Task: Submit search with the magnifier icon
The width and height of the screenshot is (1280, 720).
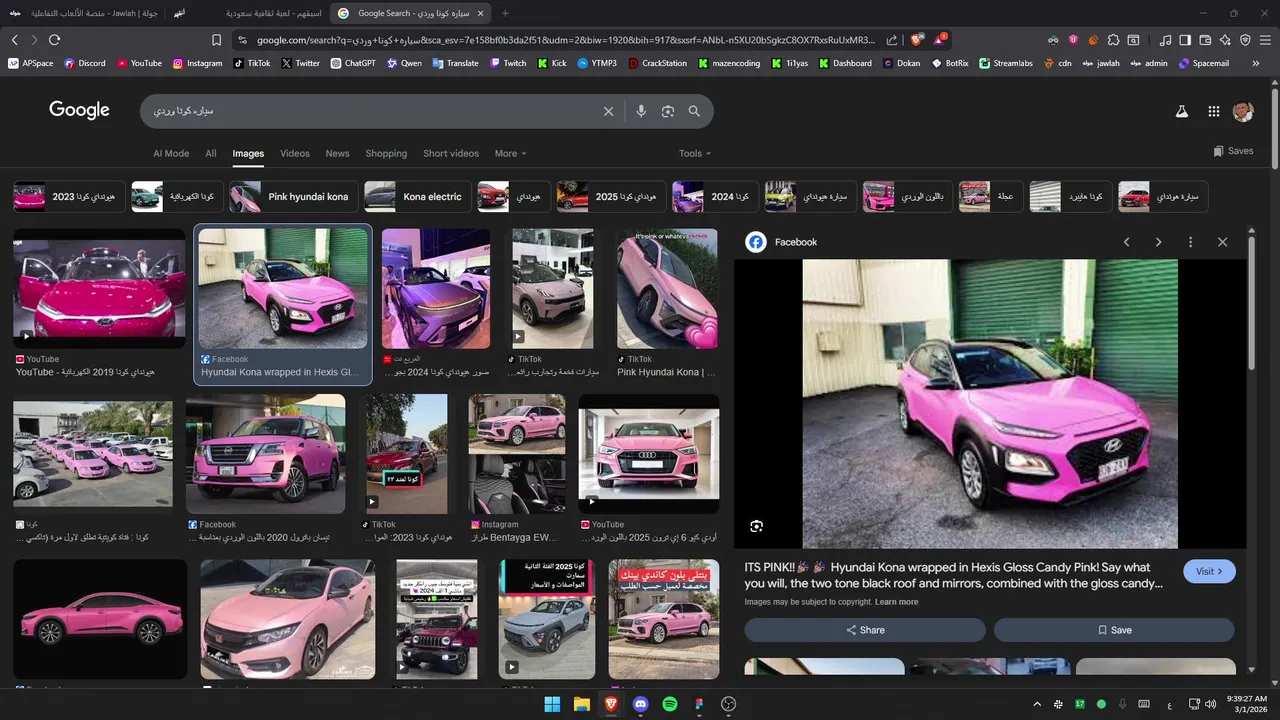Action: [x=694, y=111]
